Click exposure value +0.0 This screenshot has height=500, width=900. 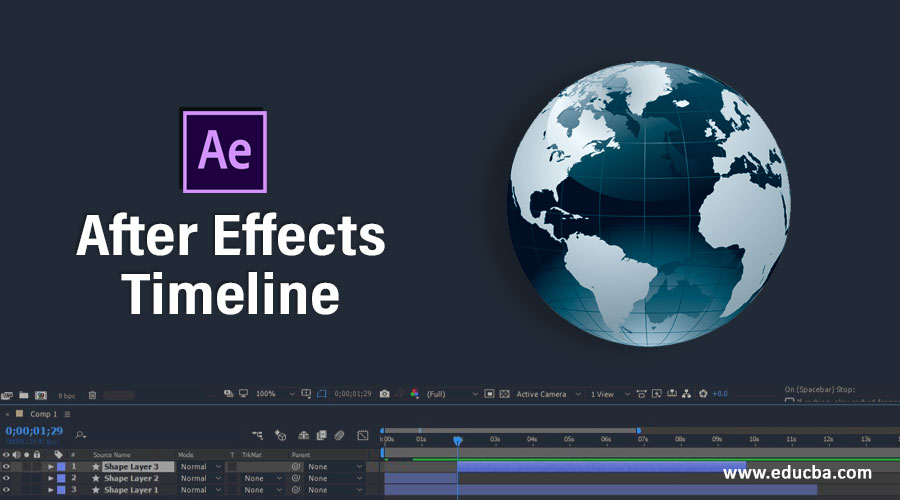[x=720, y=394]
